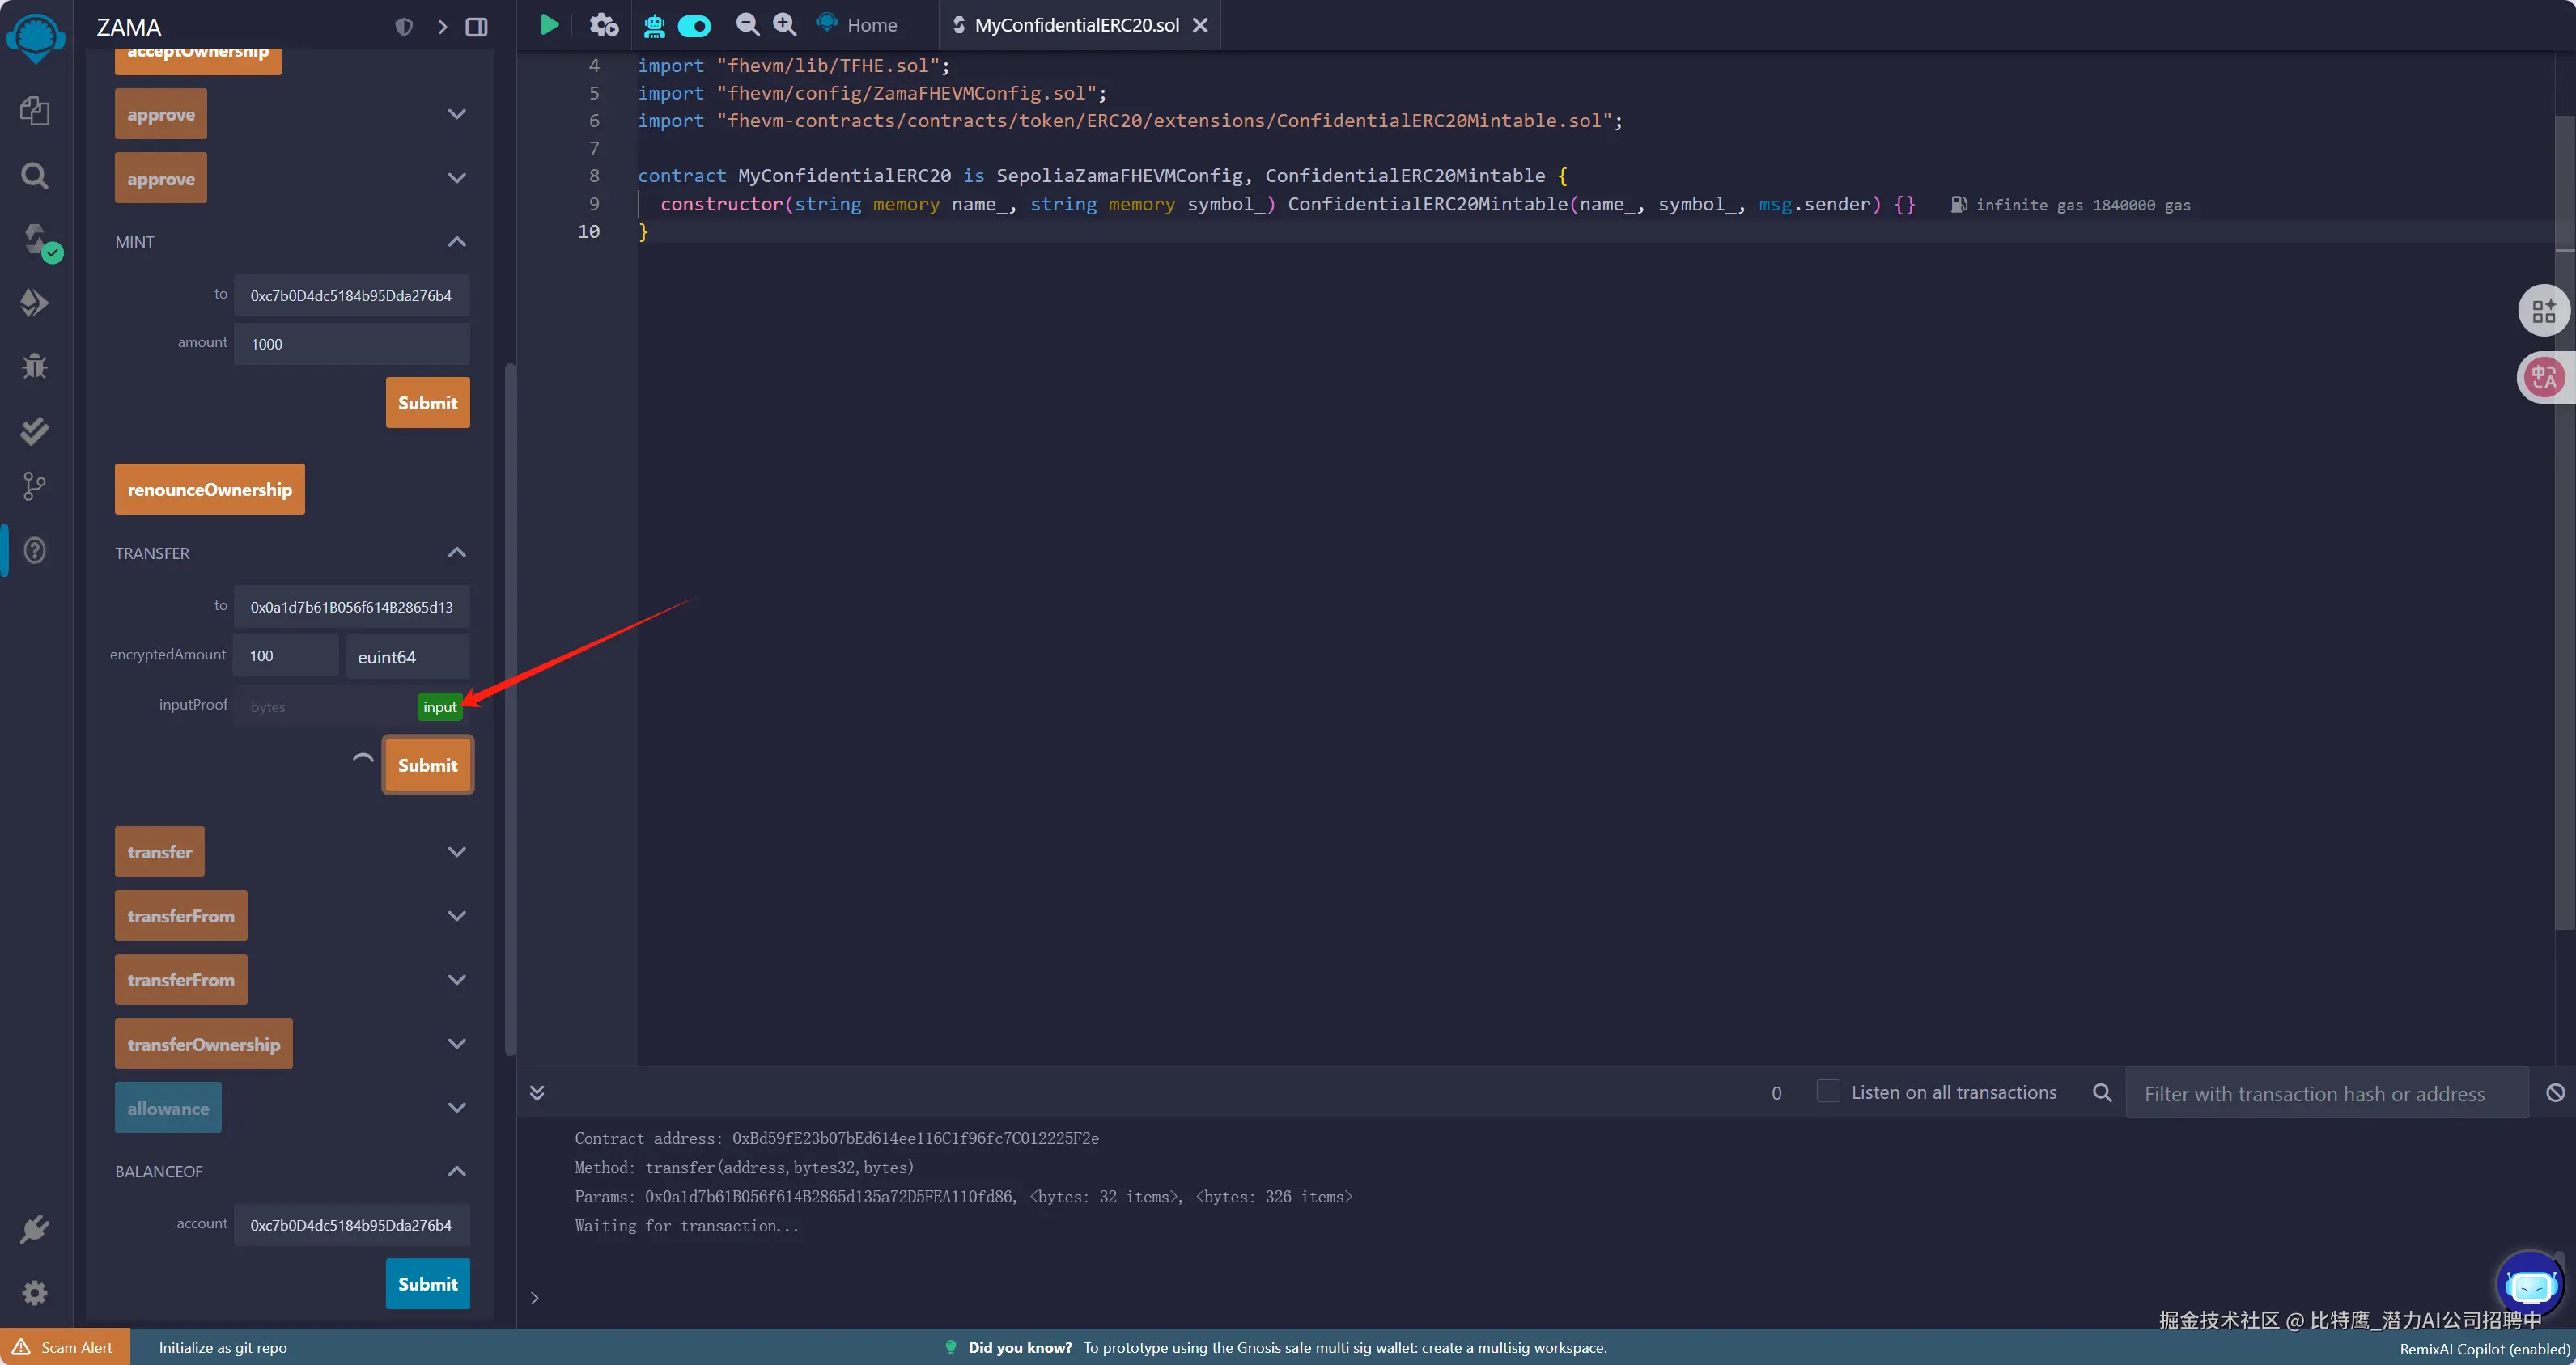Zoom in the editor font
The image size is (2576, 1365).
point(785,25)
